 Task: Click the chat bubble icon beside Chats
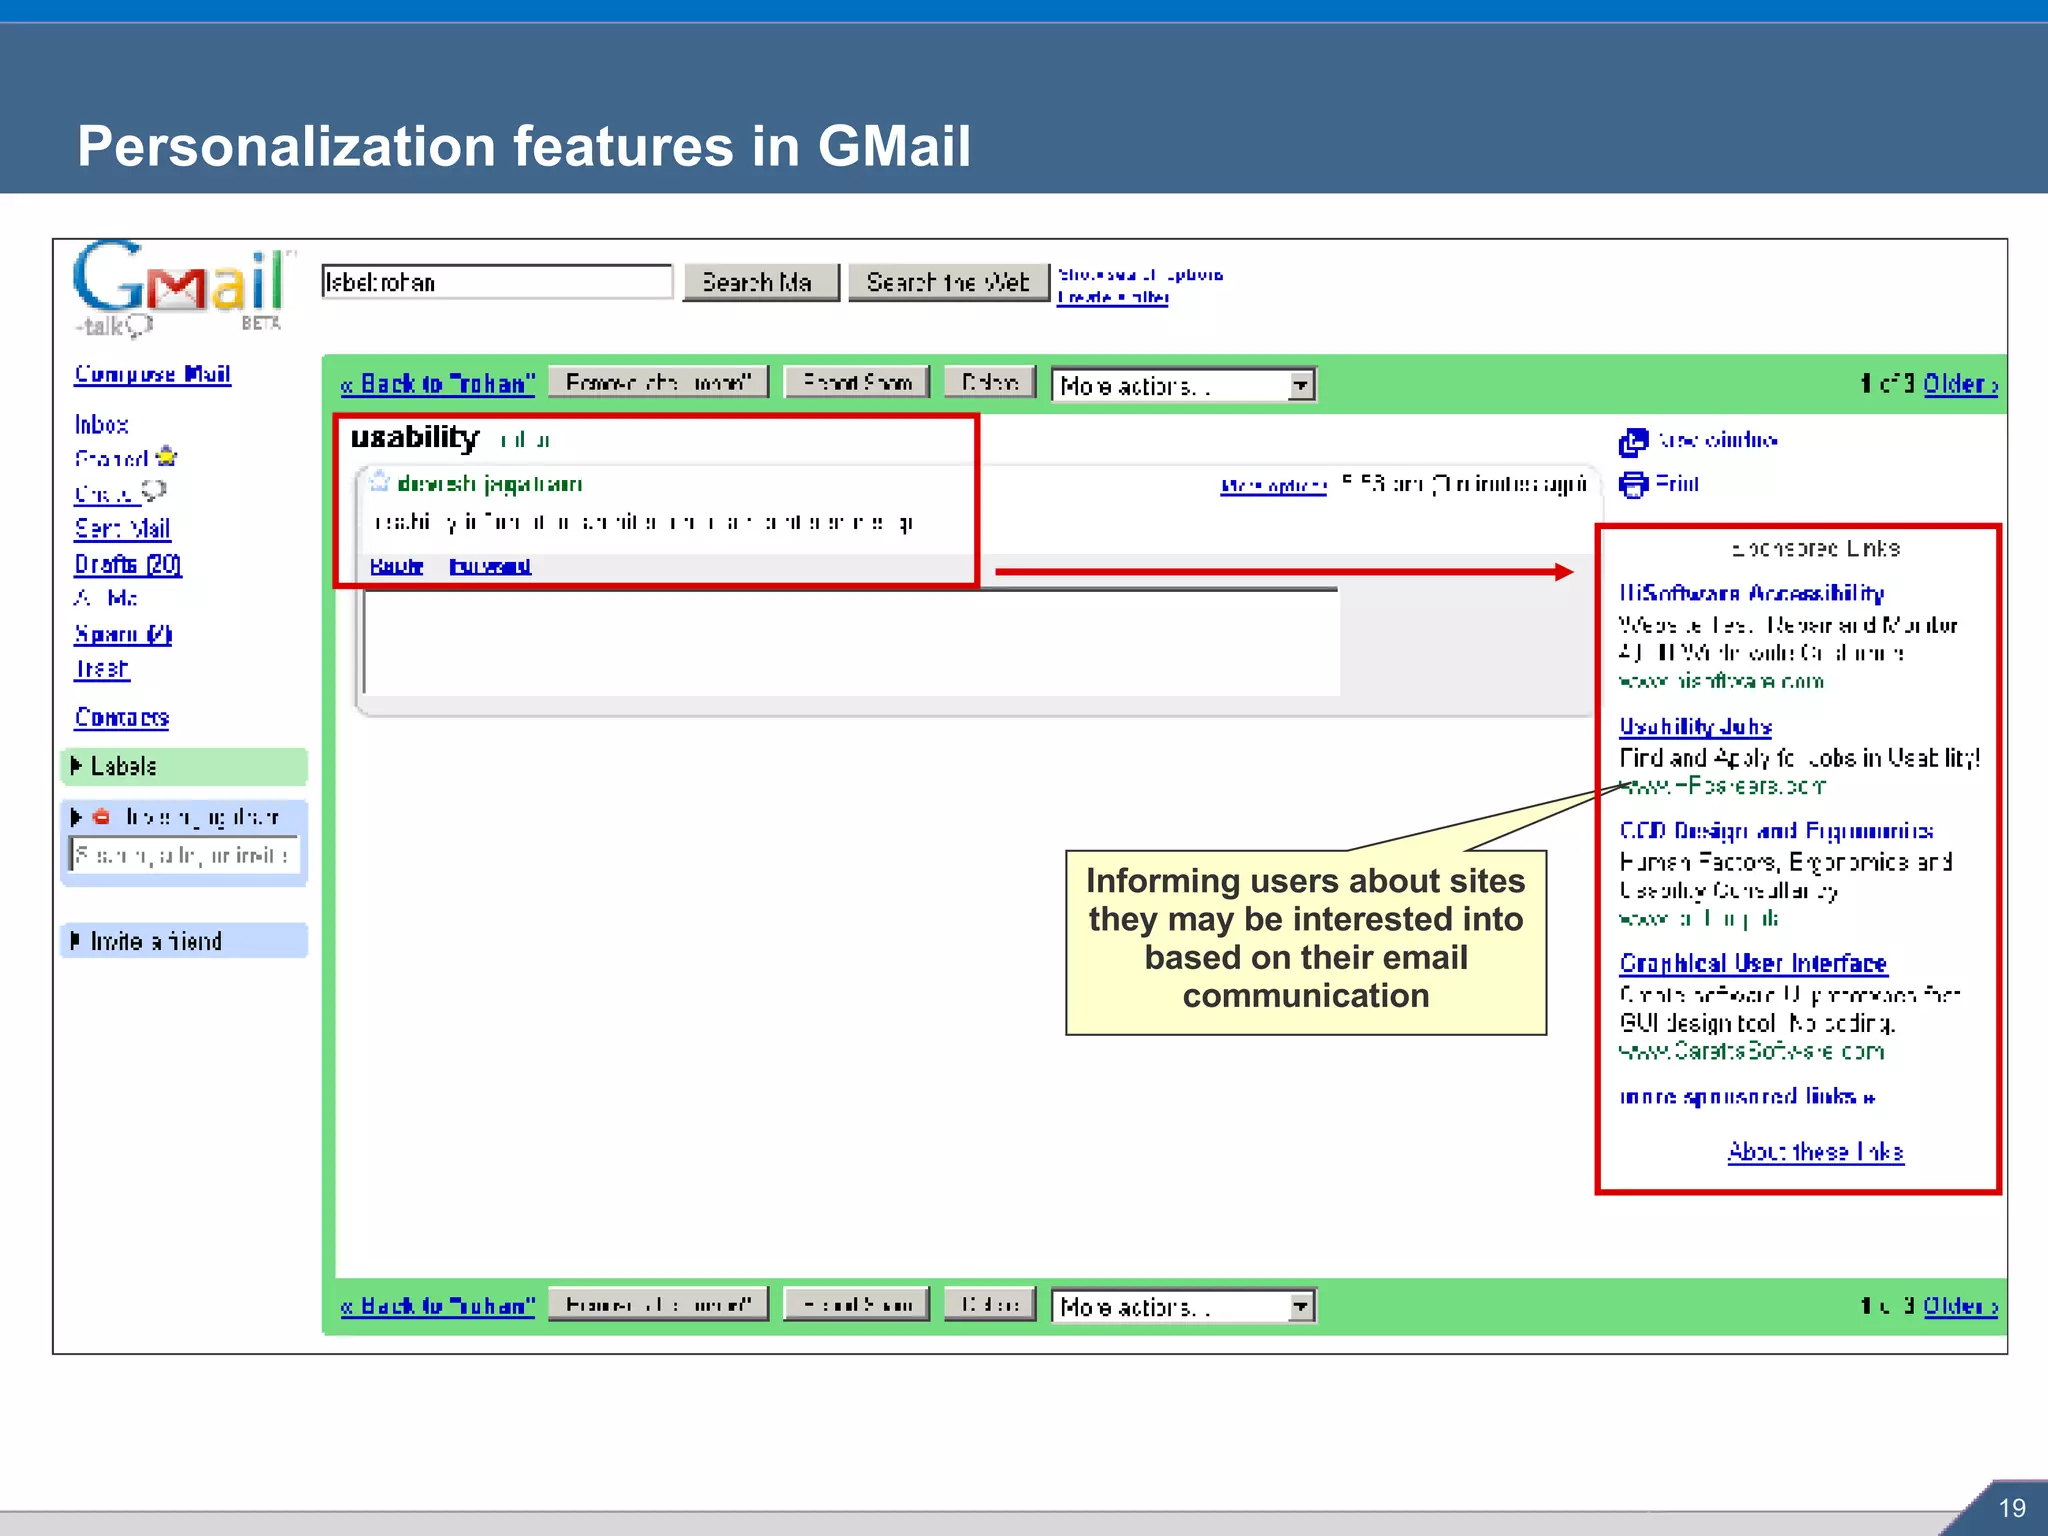coord(154,491)
